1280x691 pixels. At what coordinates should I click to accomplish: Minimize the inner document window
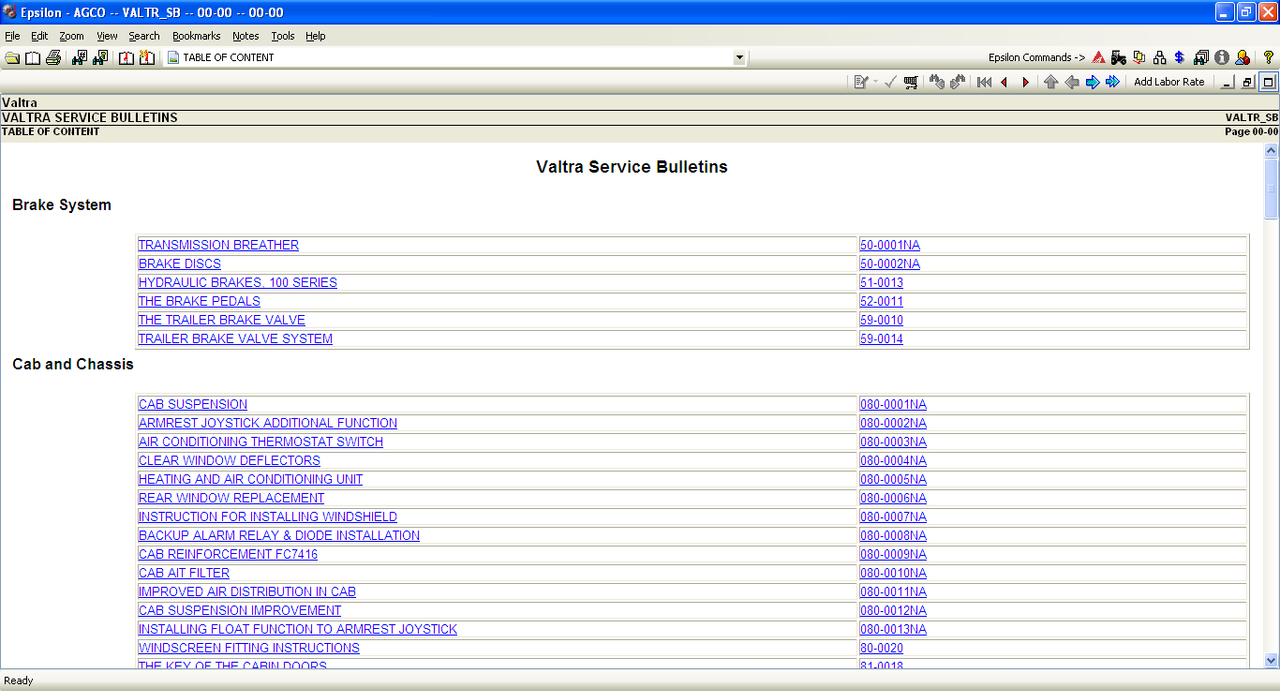tap(1227, 82)
